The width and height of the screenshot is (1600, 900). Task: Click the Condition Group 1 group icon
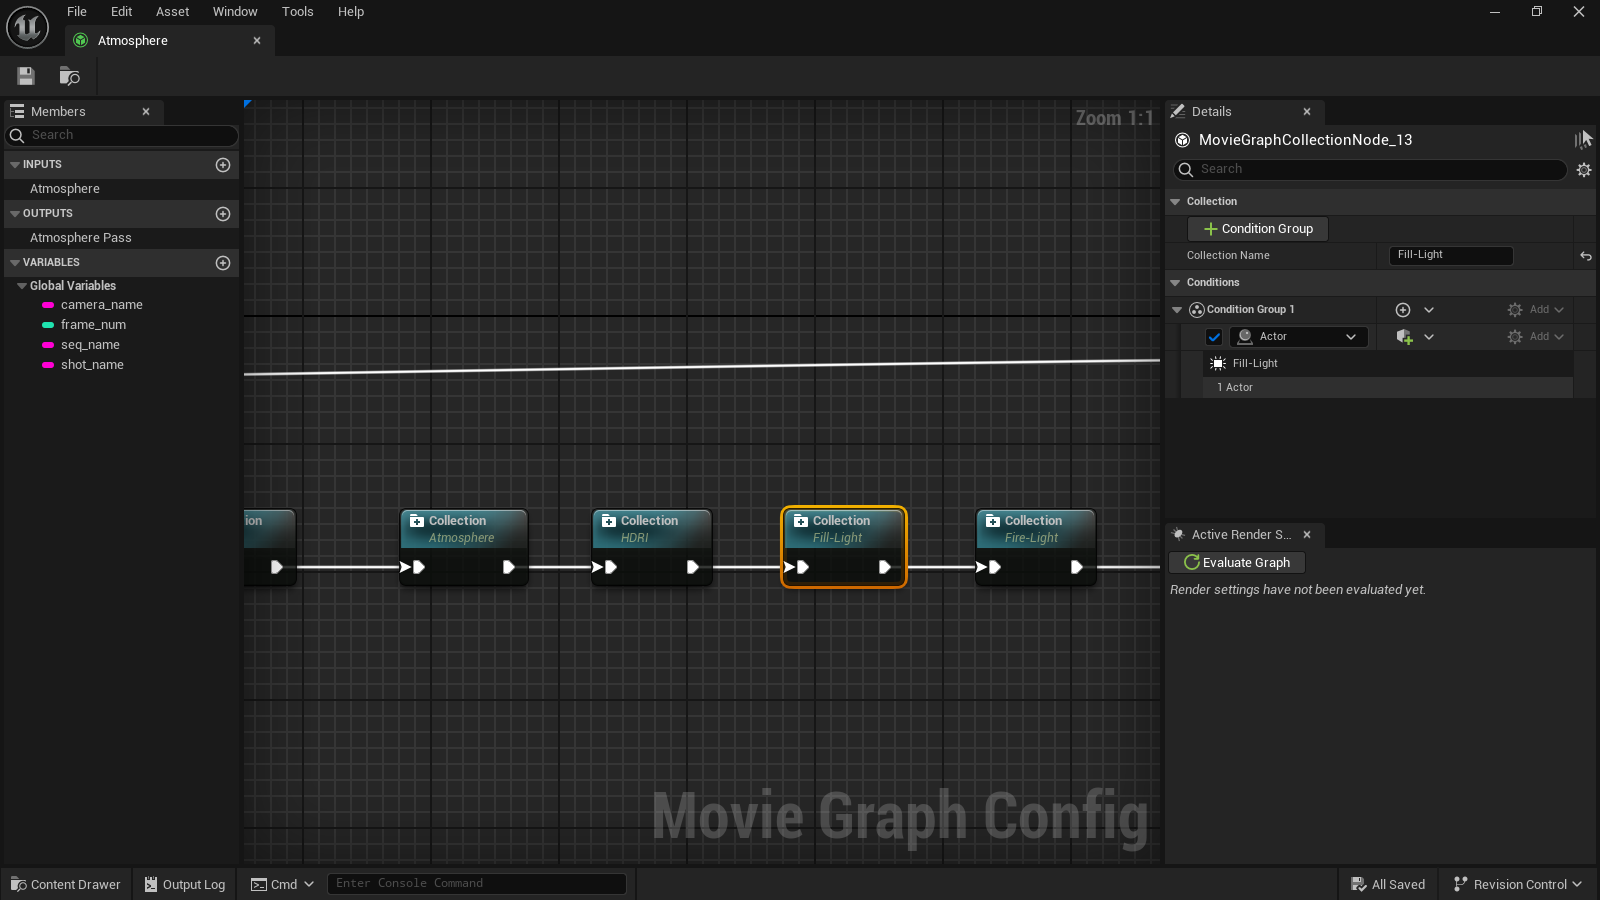click(x=1197, y=310)
